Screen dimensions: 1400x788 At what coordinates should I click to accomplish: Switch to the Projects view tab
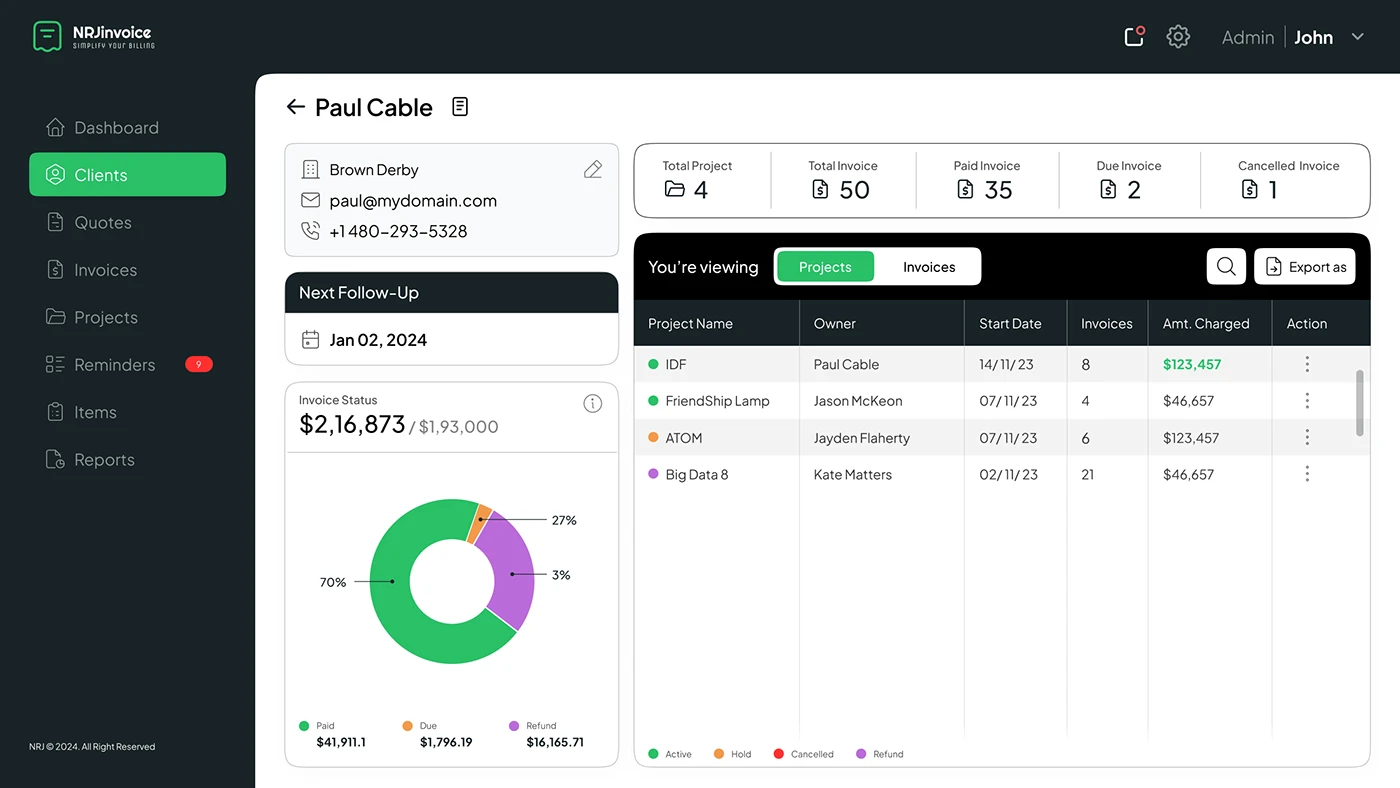[825, 267]
